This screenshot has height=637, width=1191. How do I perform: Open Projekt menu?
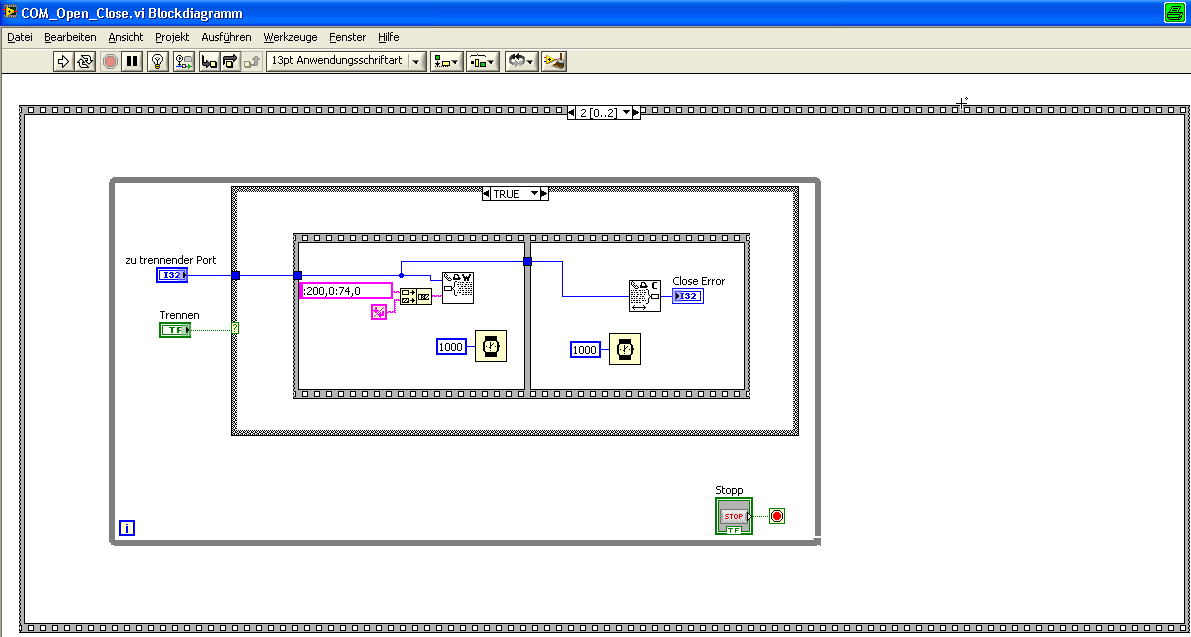[x=172, y=36]
